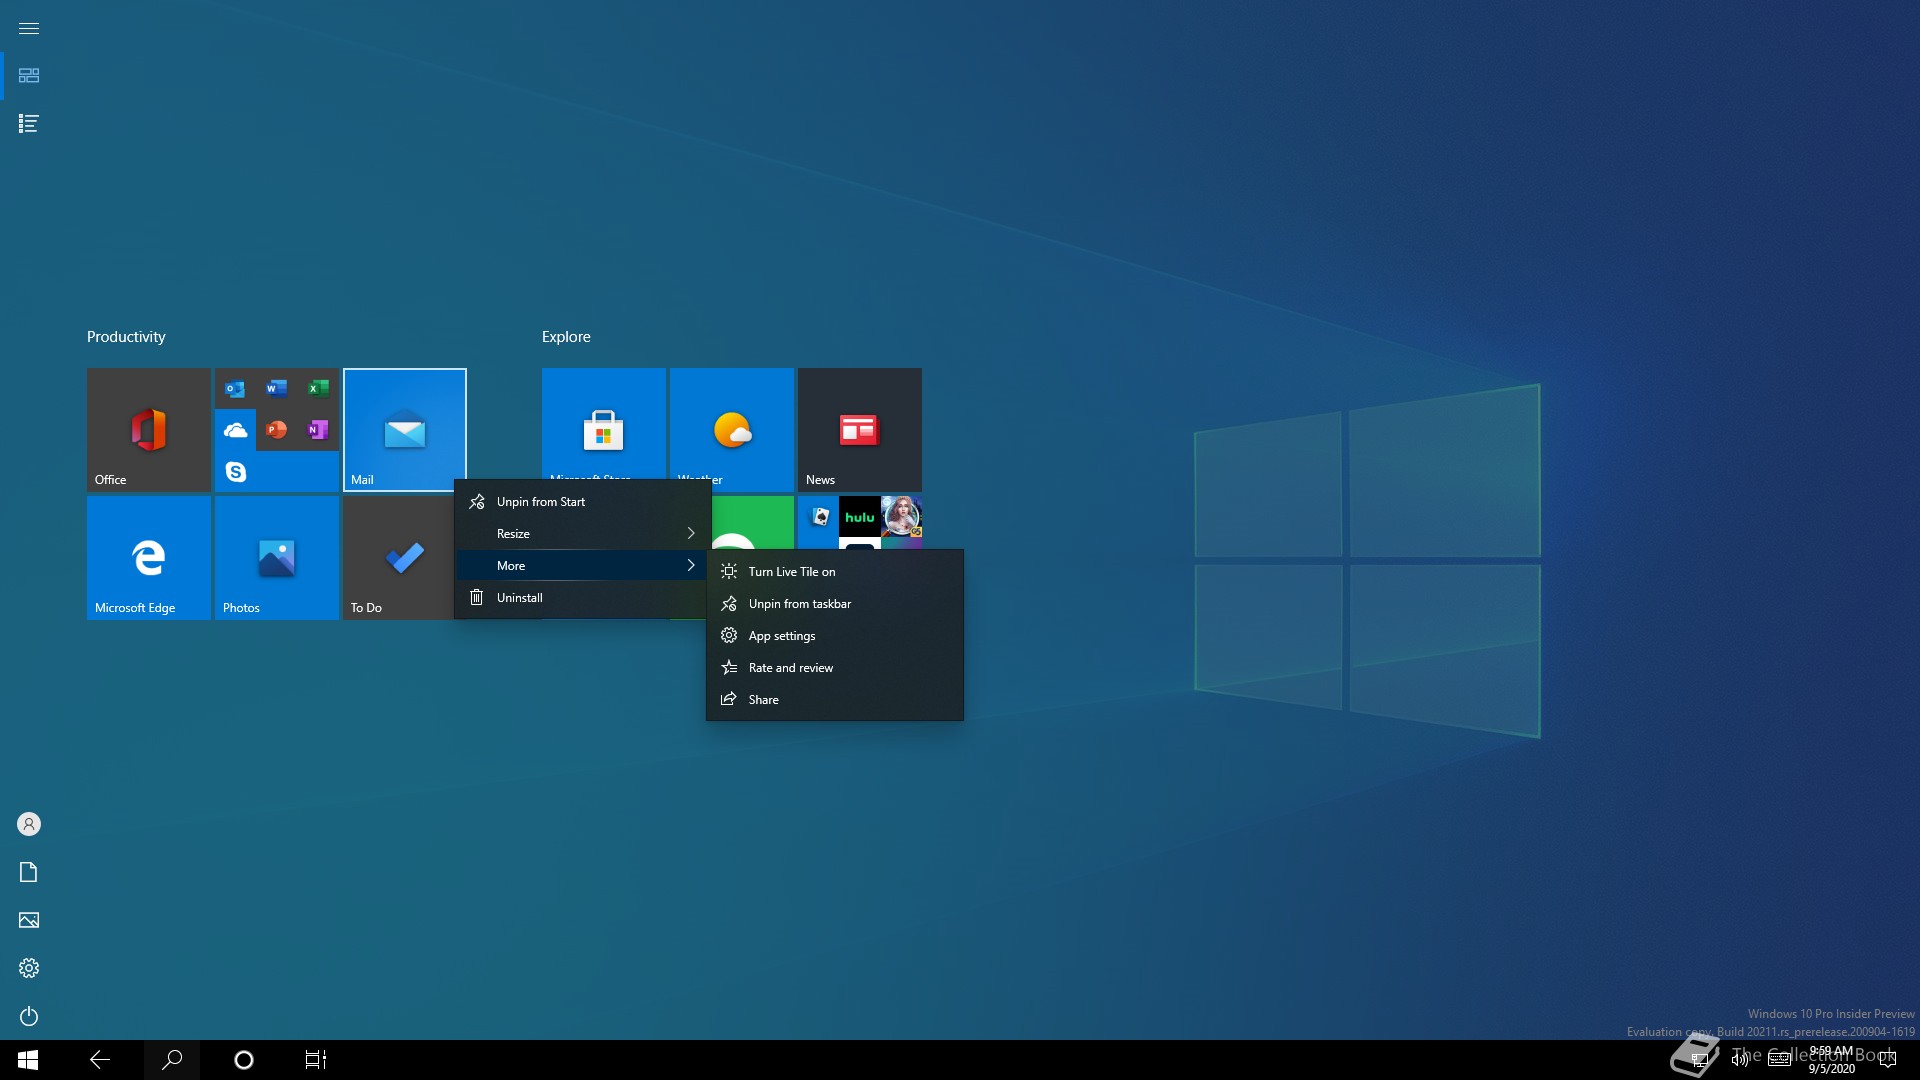Open the Pictures sidebar icon
The width and height of the screenshot is (1920, 1080).
29,920
